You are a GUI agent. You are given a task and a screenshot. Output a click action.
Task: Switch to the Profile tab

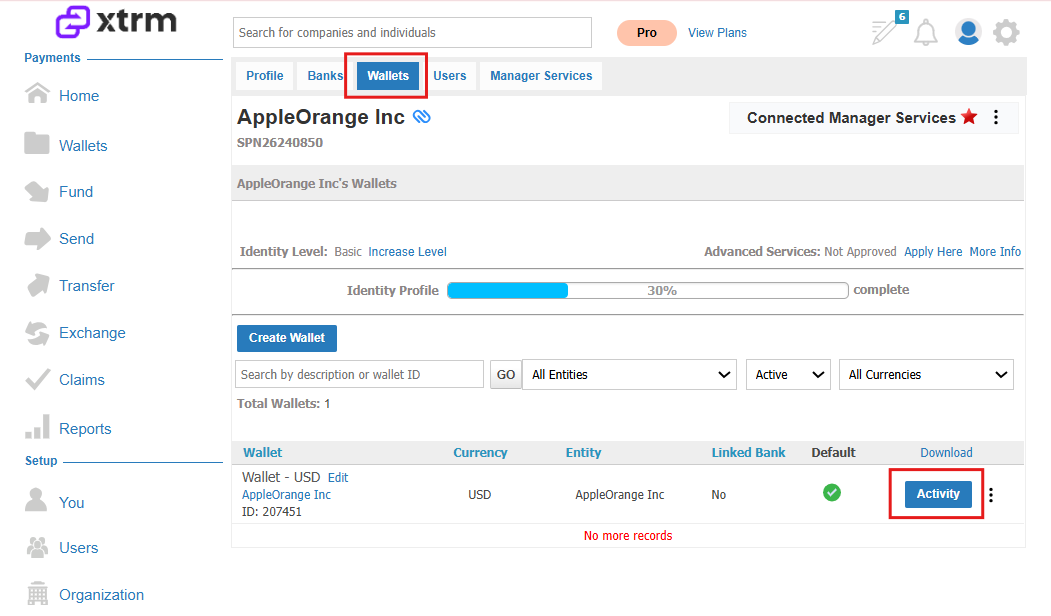265,76
